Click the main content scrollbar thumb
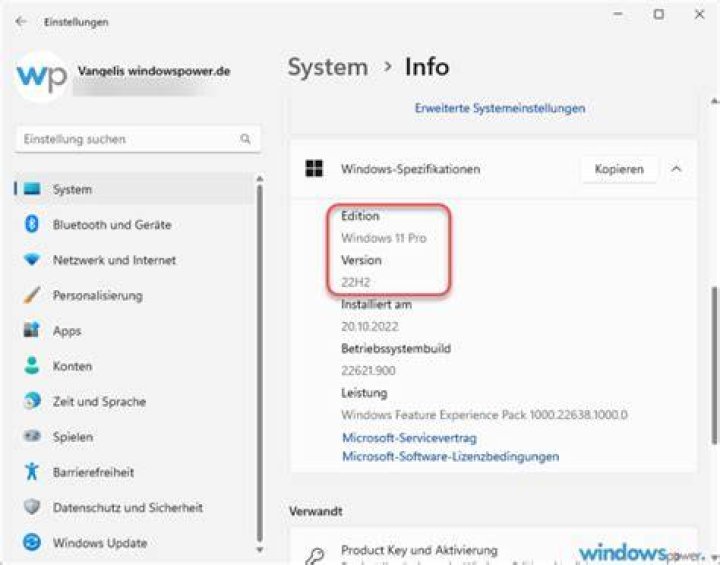 [714, 365]
